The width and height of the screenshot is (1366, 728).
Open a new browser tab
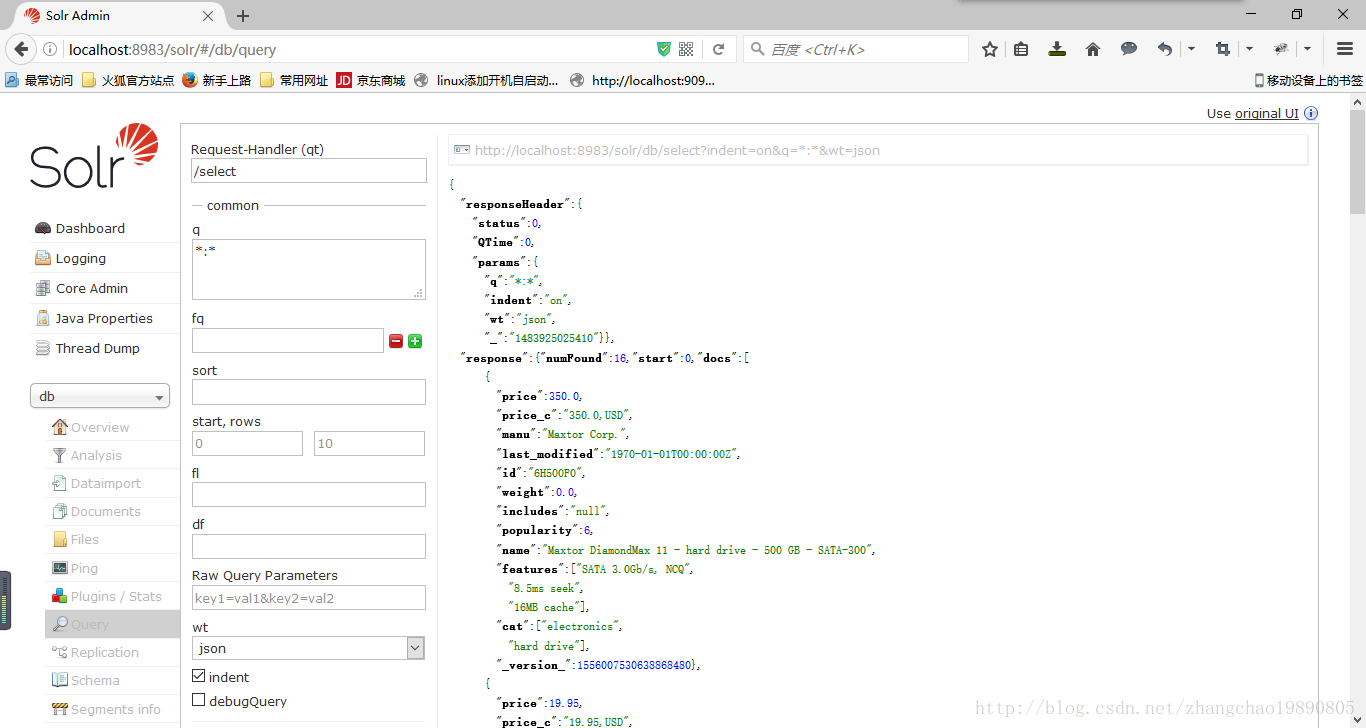243,16
